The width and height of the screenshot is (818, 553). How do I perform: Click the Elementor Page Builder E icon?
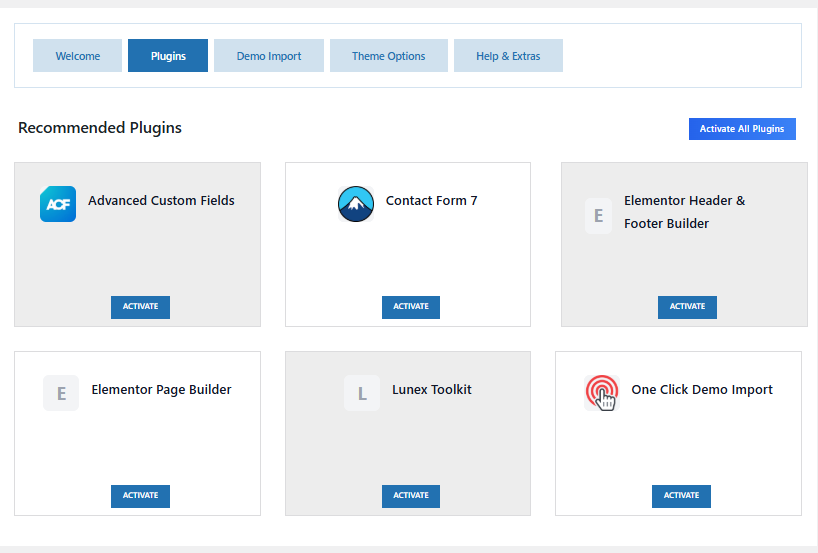pyautogui.click(x=61, y=393)
